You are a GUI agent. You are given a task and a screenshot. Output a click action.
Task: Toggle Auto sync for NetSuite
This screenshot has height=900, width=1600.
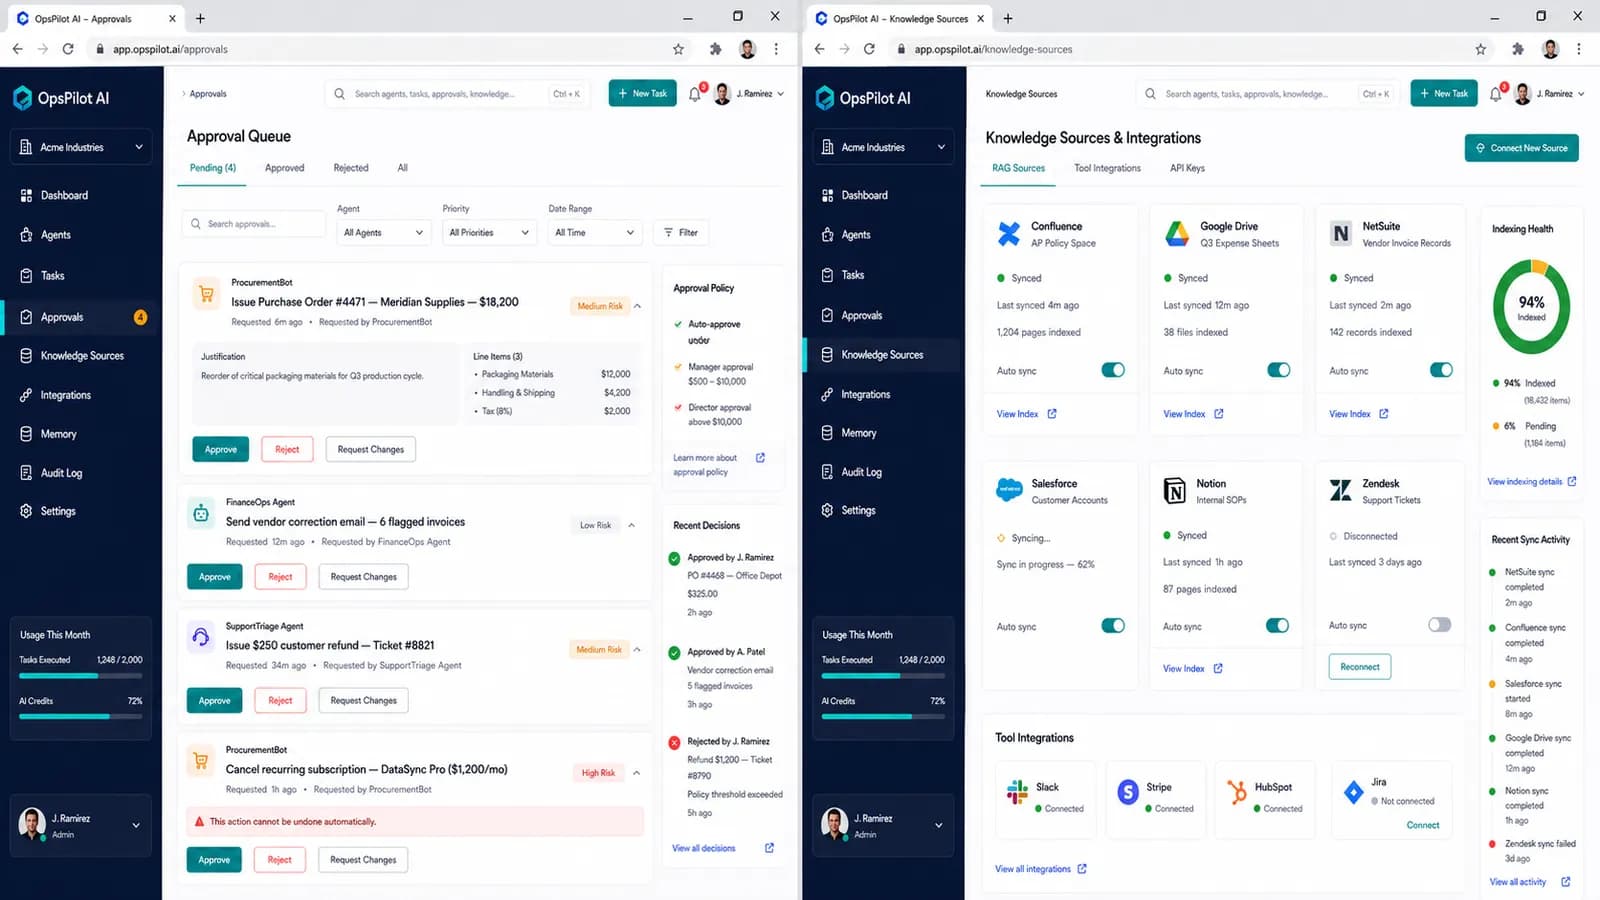[1441, 370]
